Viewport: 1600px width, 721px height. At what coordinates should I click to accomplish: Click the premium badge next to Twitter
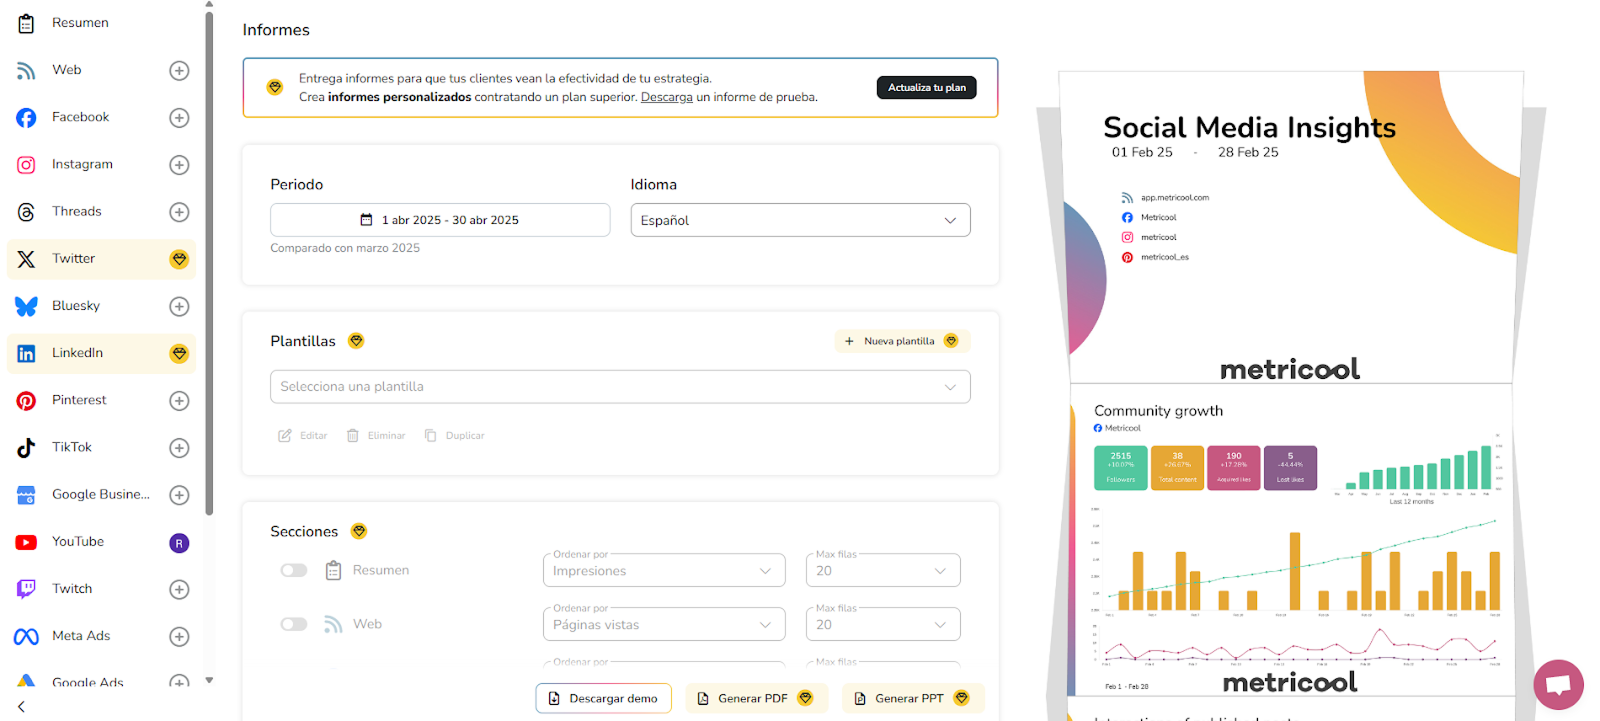coord(179,259)
